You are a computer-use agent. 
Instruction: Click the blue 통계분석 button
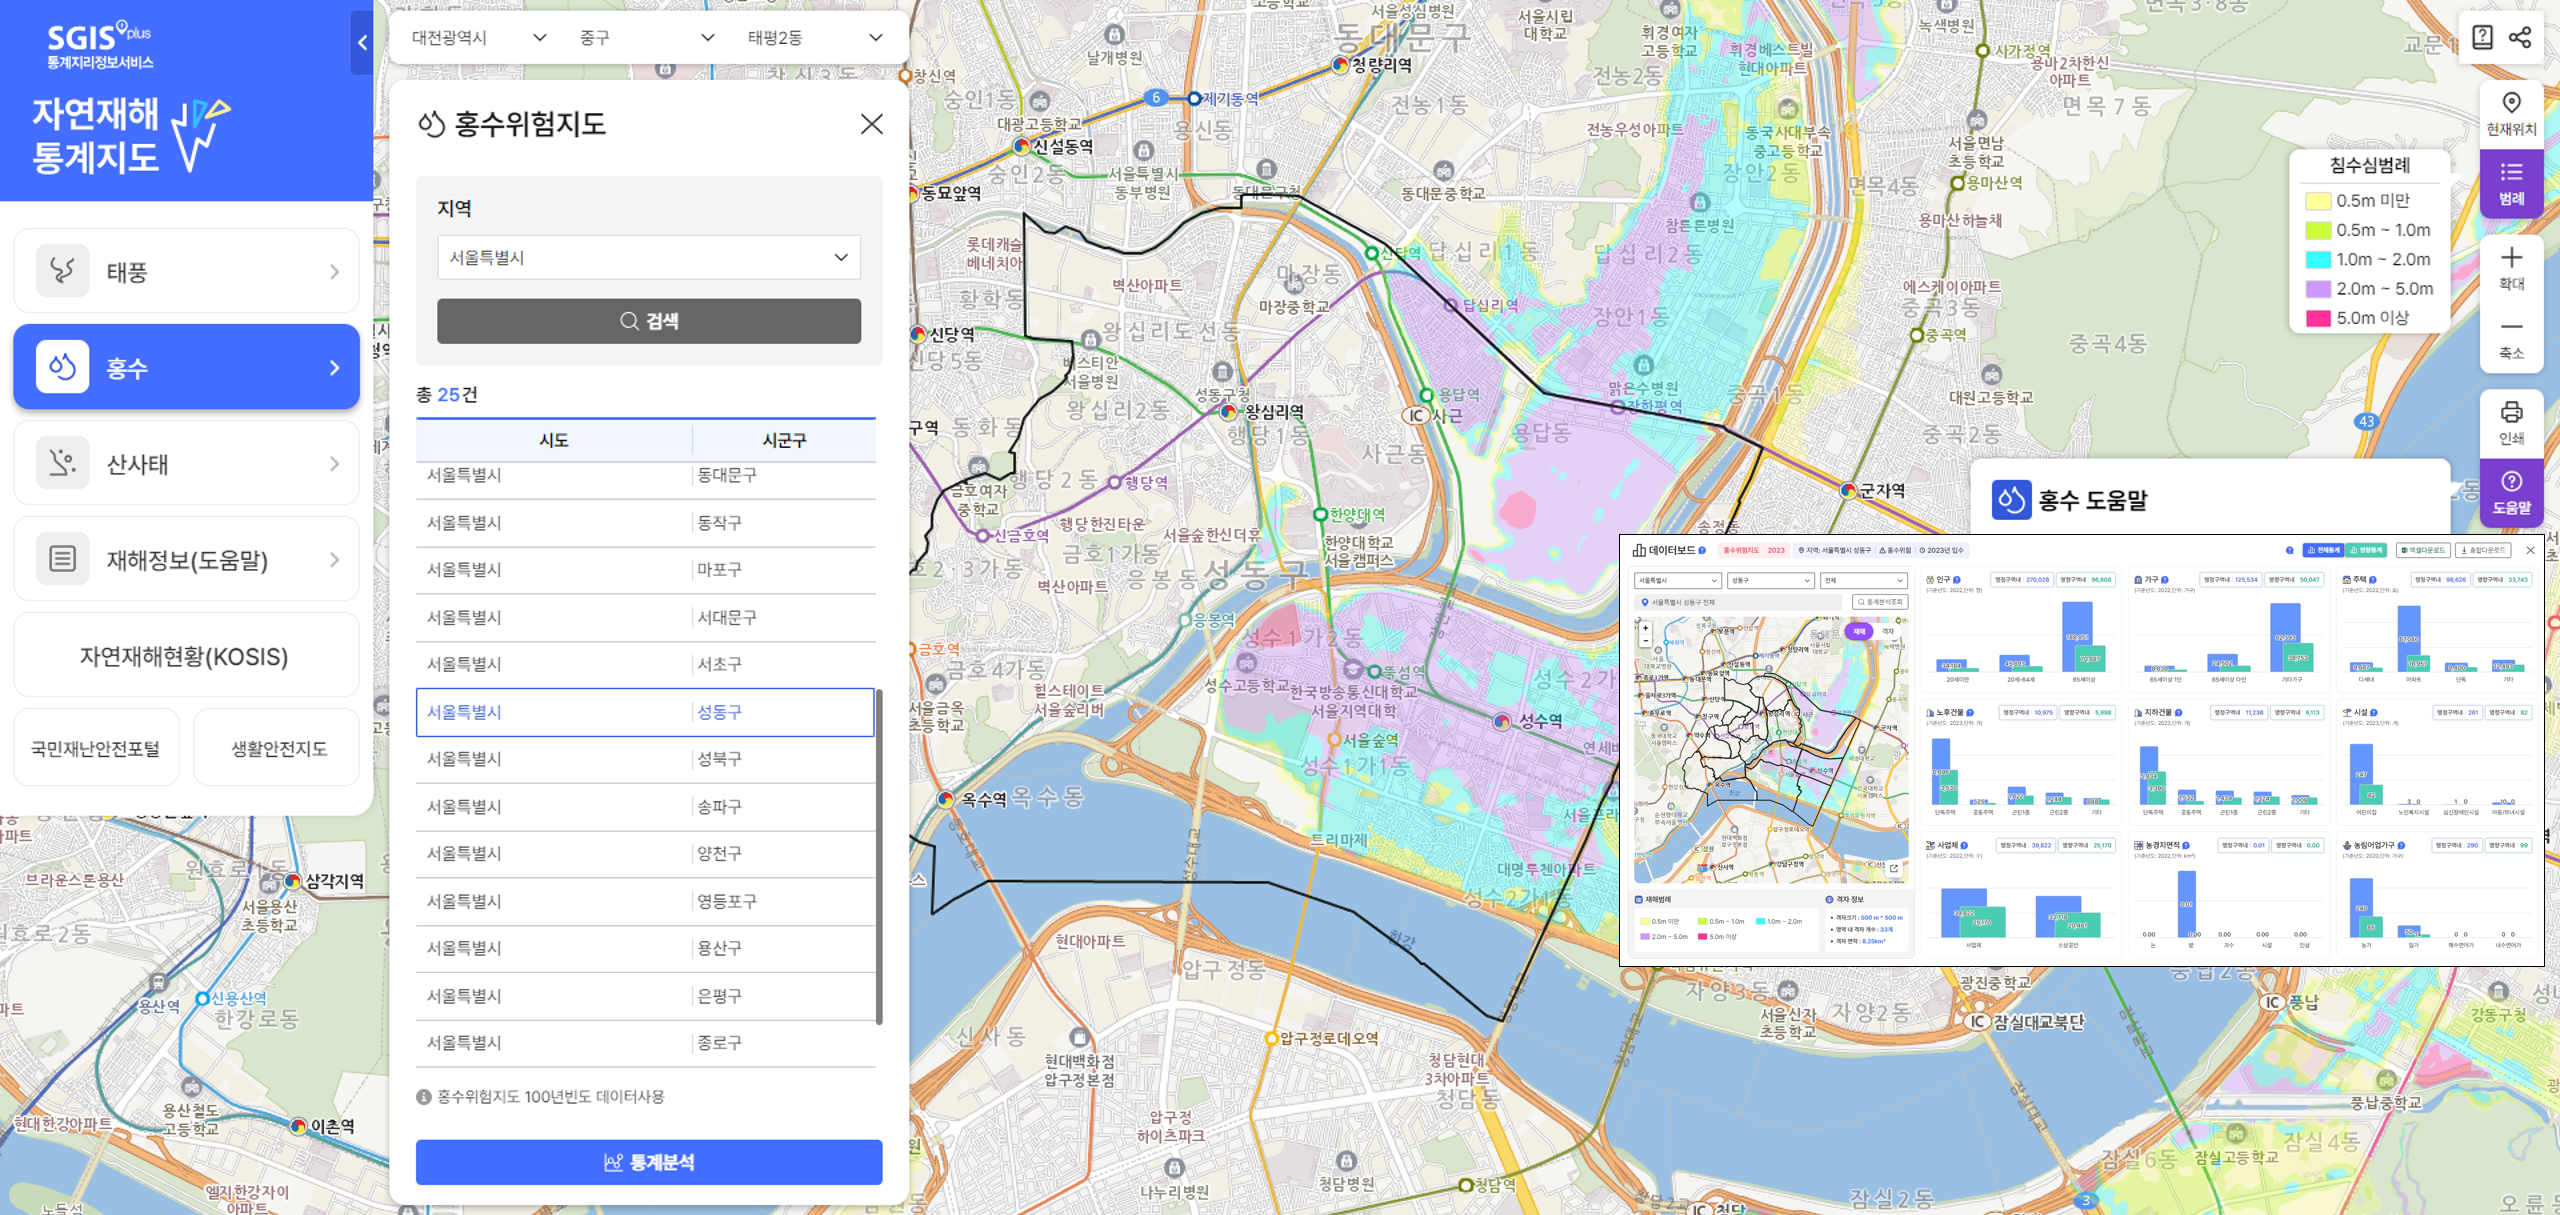[648, 1162]
